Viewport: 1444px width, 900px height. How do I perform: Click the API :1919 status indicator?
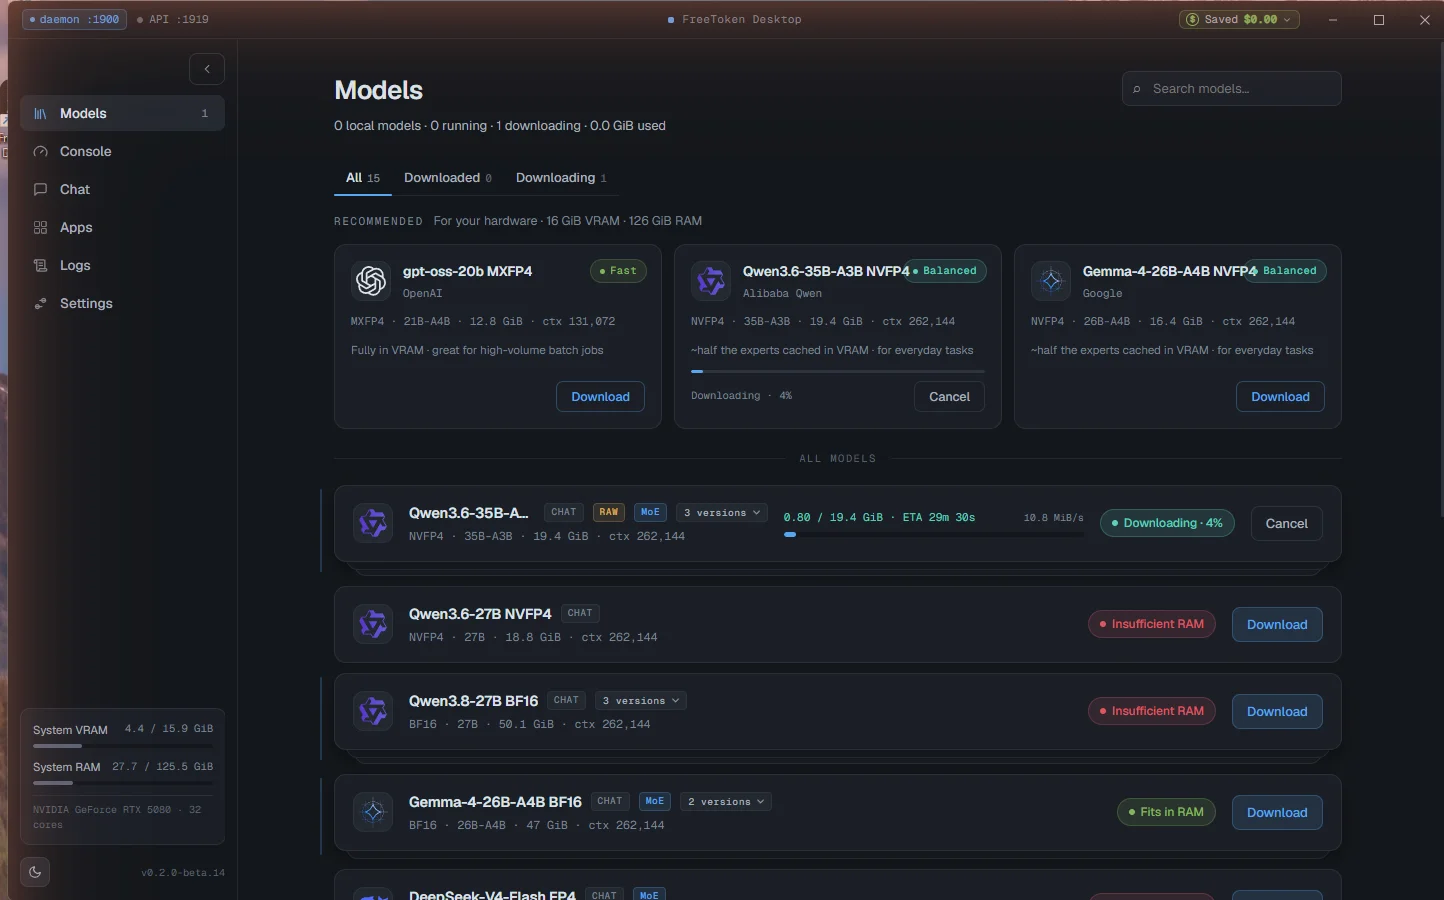173,19
